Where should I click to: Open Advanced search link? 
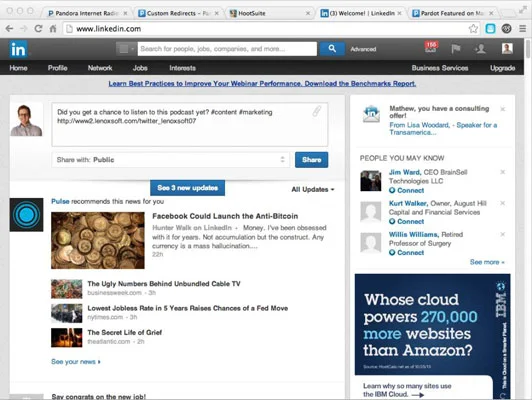pos(363,49)
